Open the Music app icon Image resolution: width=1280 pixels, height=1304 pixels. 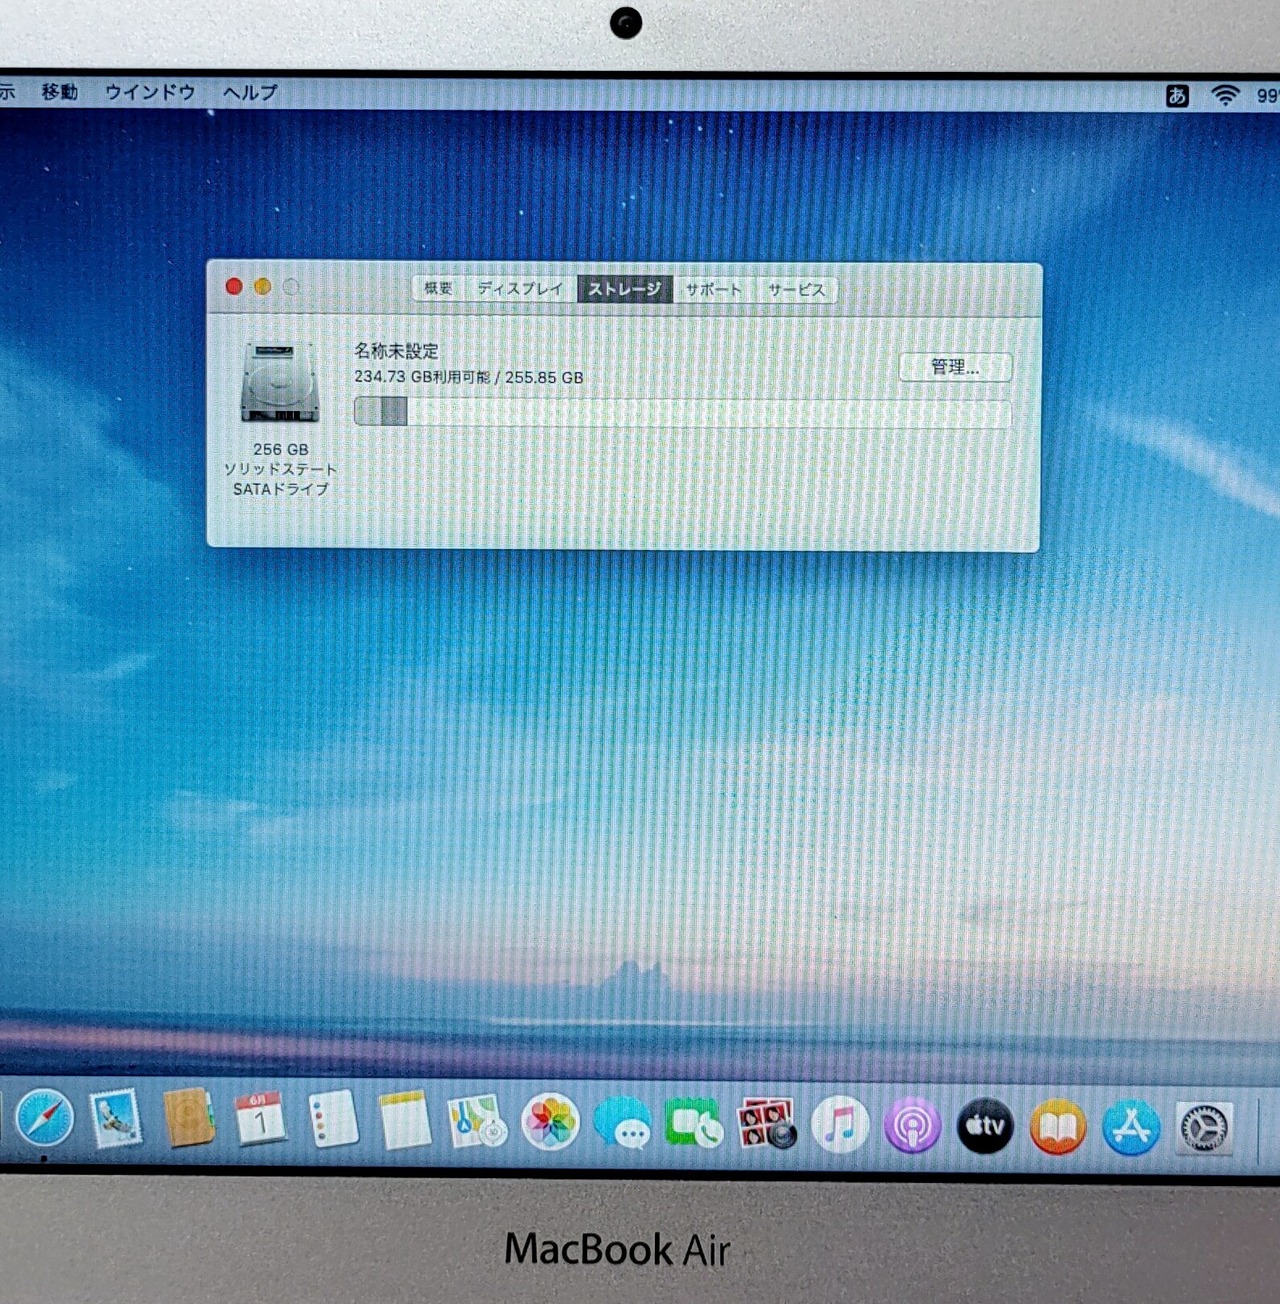coord(840,1125)
